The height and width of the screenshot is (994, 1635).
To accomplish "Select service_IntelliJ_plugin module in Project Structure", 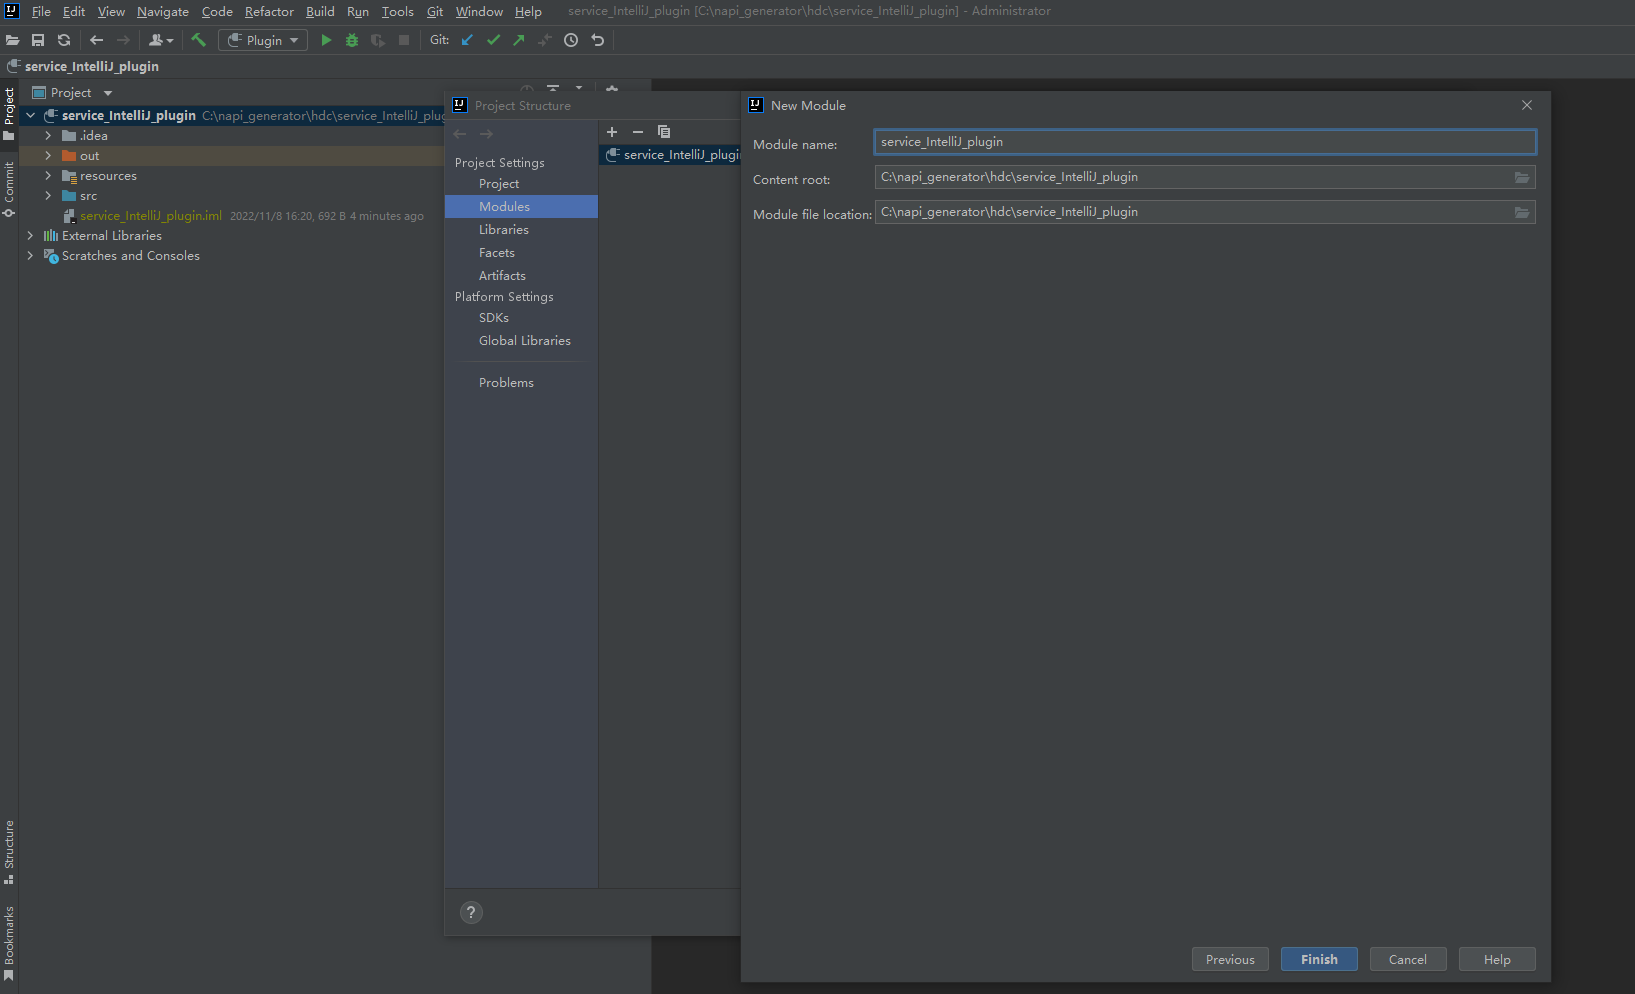I will pos(670,154).
